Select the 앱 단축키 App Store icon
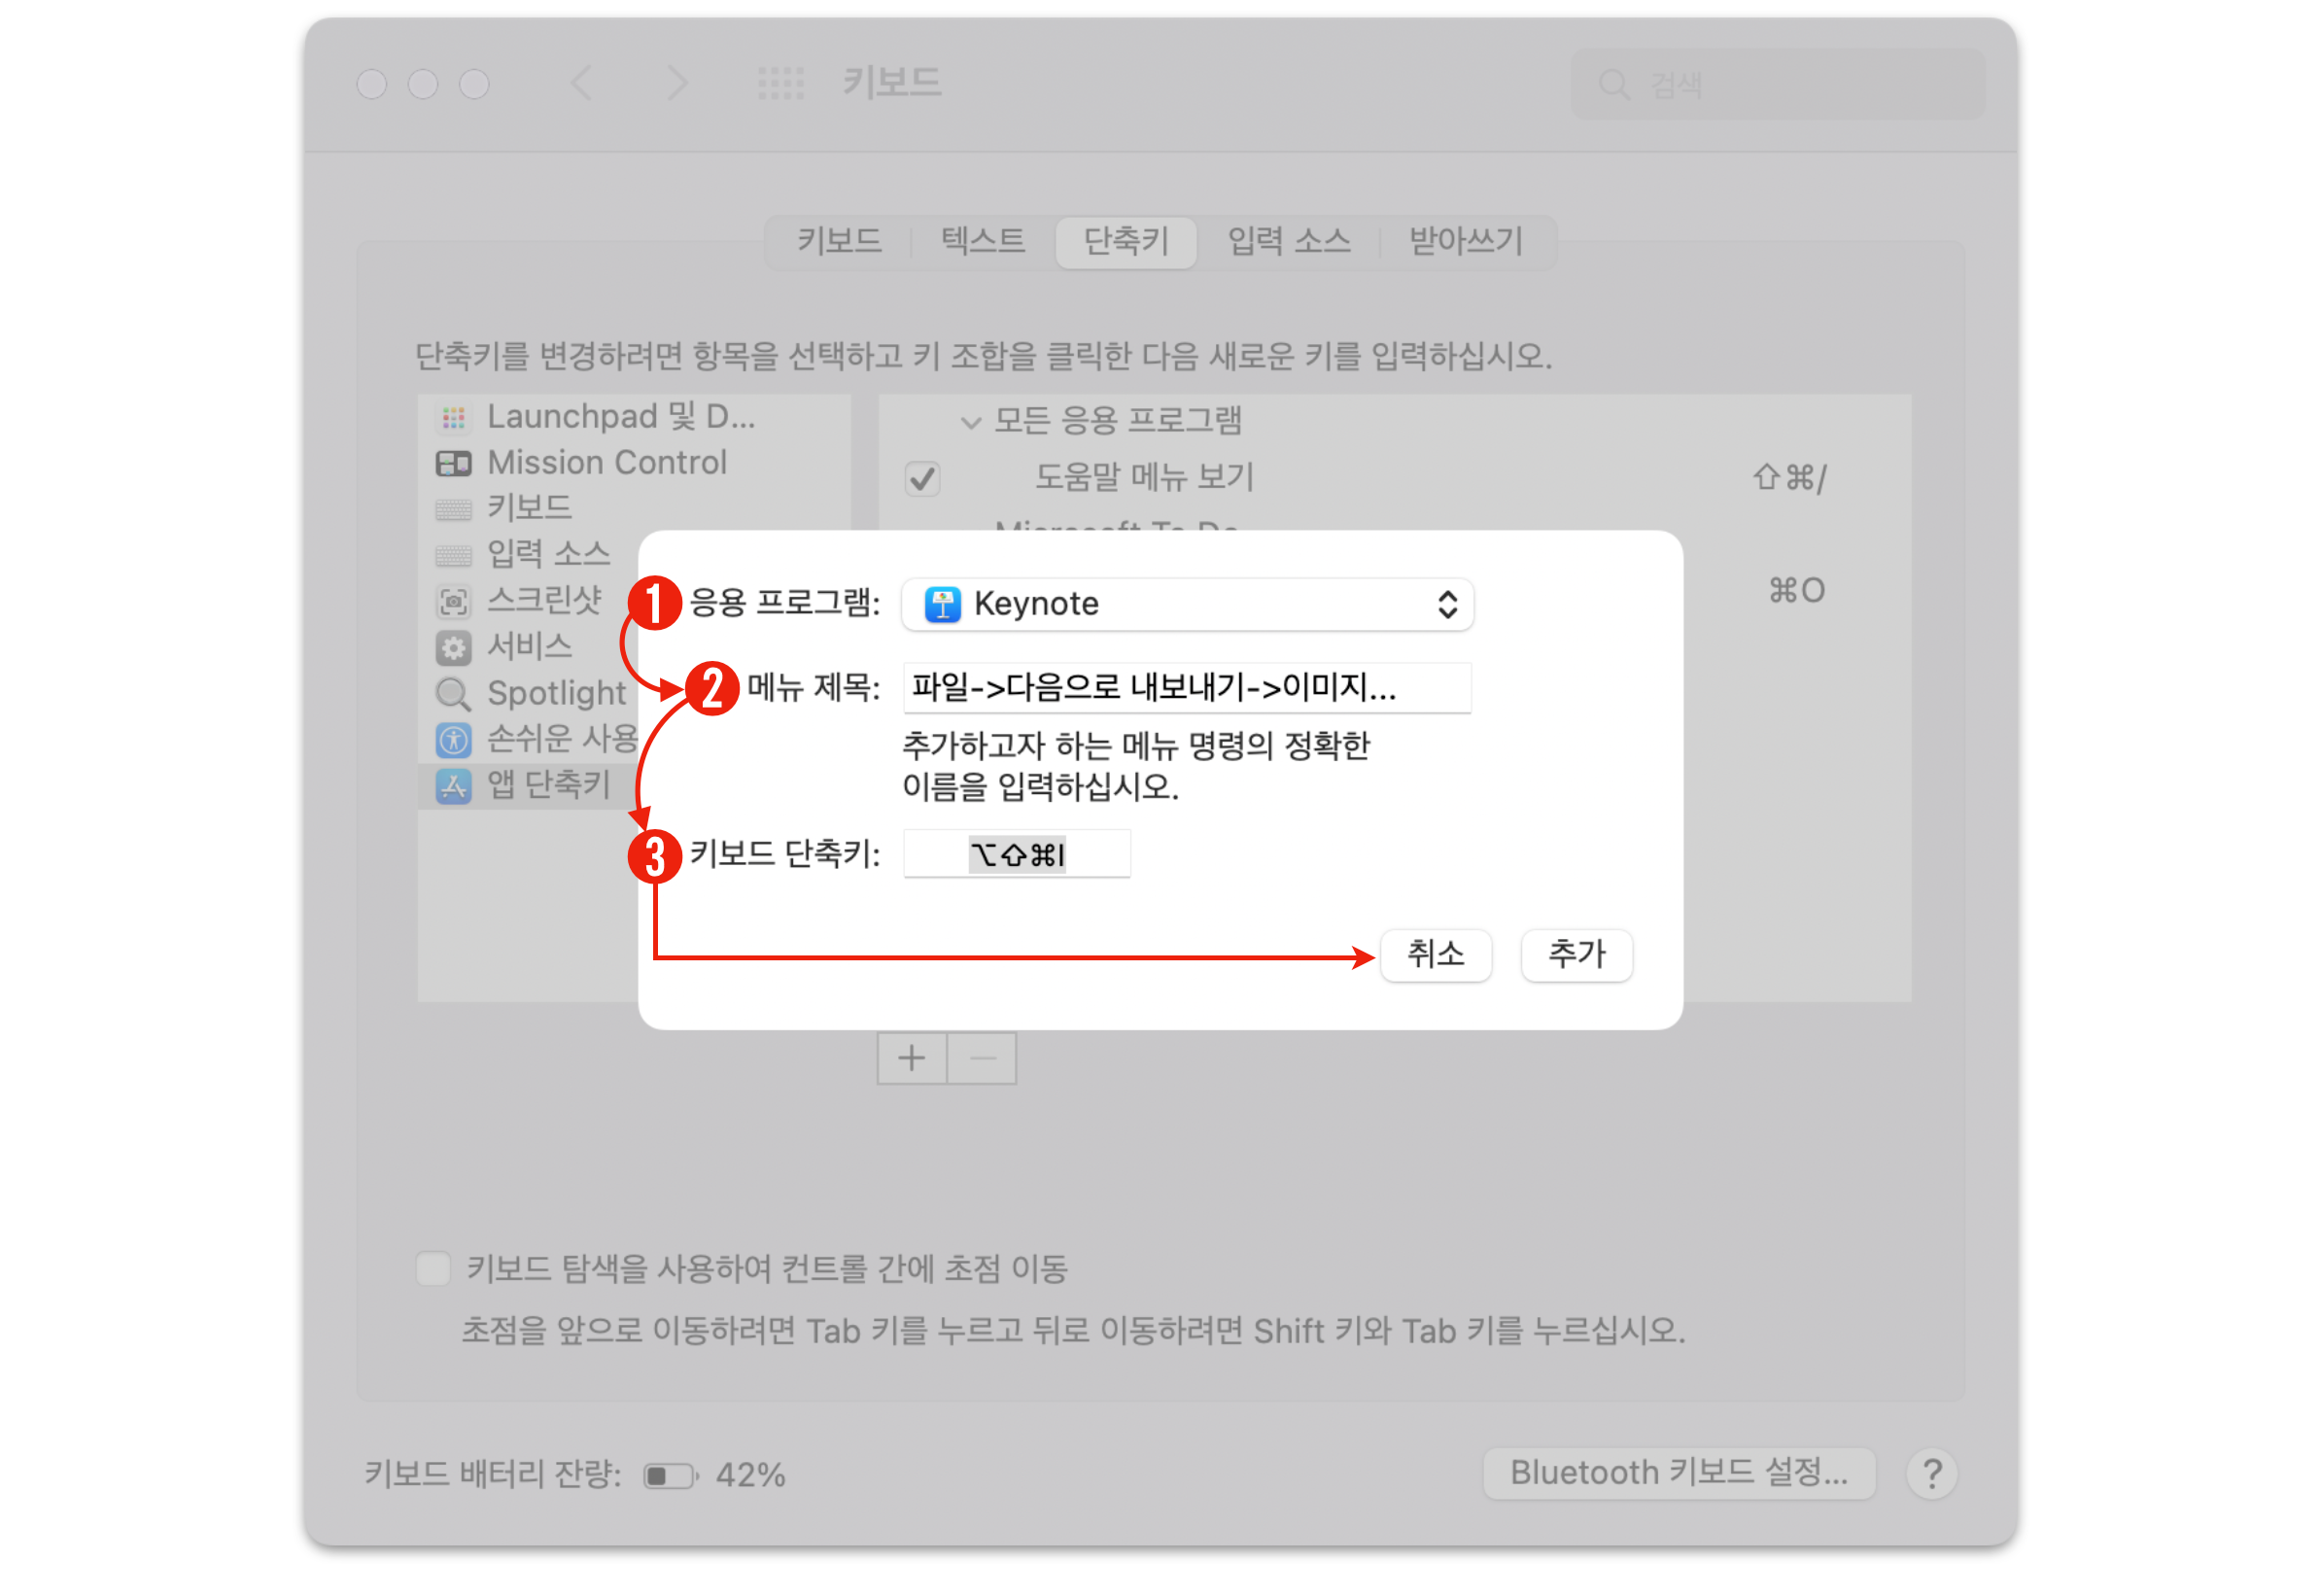 pyautogui.click(x=453, y=786)
